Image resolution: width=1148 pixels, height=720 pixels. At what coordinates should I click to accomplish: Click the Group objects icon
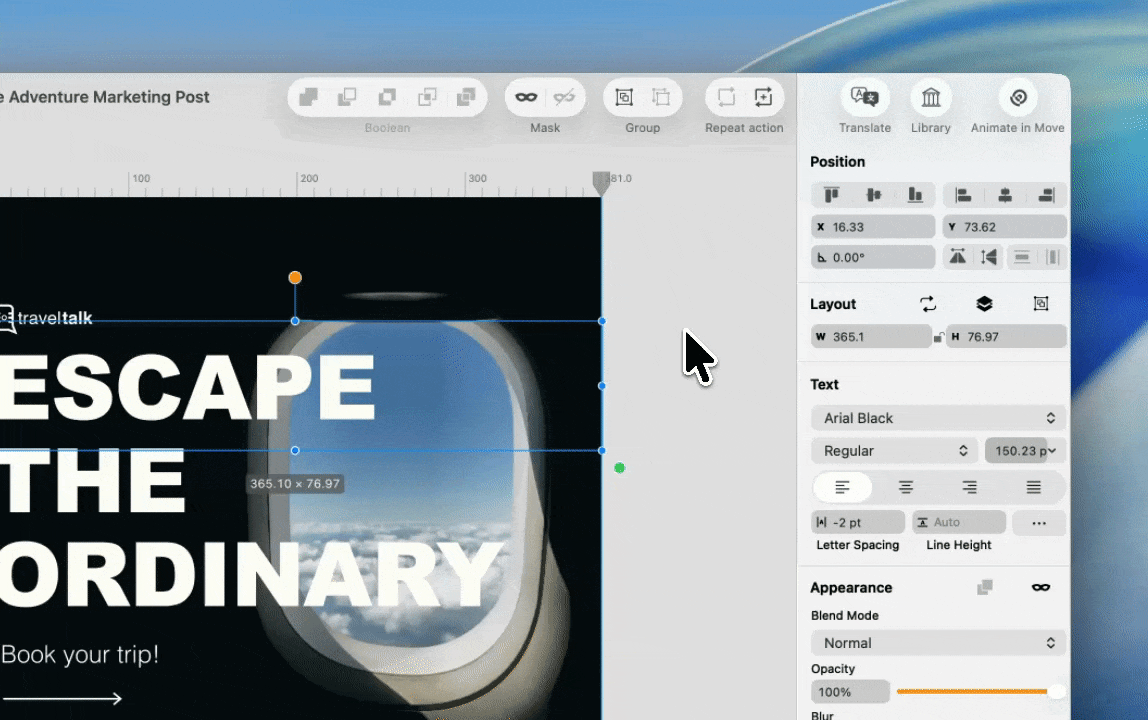tap(624, 97)
